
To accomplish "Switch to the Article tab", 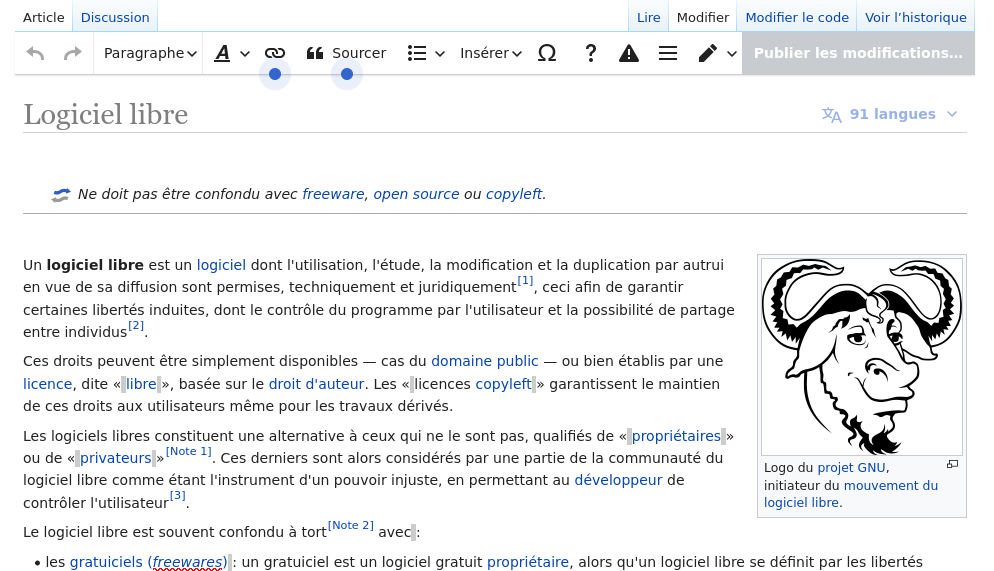I will [44, 17].
